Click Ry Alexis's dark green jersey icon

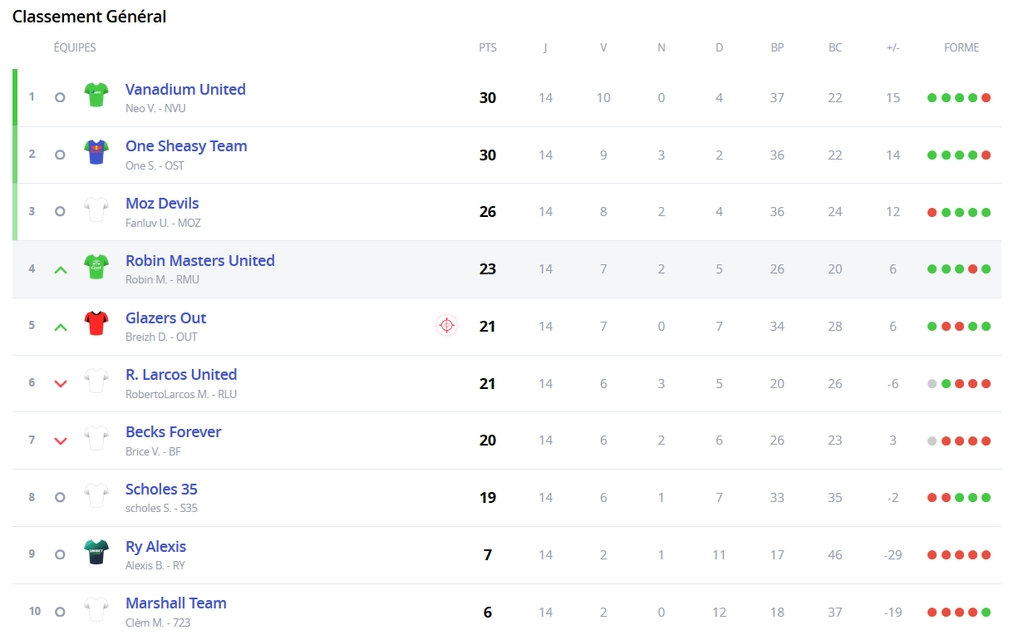coord(96,553)
